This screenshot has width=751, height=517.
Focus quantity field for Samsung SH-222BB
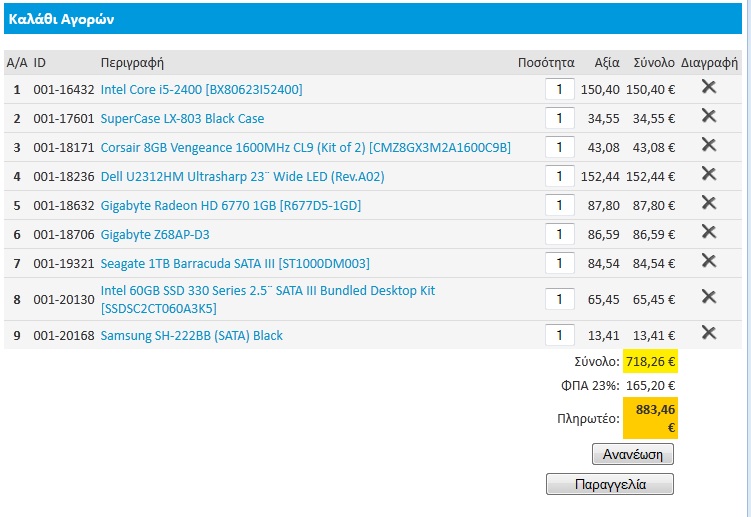click(x=559, y=335)
